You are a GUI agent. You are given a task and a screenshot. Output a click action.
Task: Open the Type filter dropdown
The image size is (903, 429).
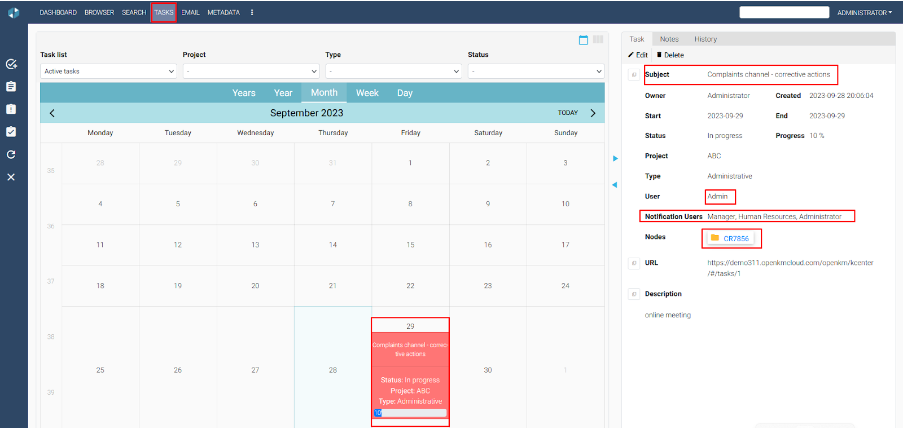(x=393, y=71)
